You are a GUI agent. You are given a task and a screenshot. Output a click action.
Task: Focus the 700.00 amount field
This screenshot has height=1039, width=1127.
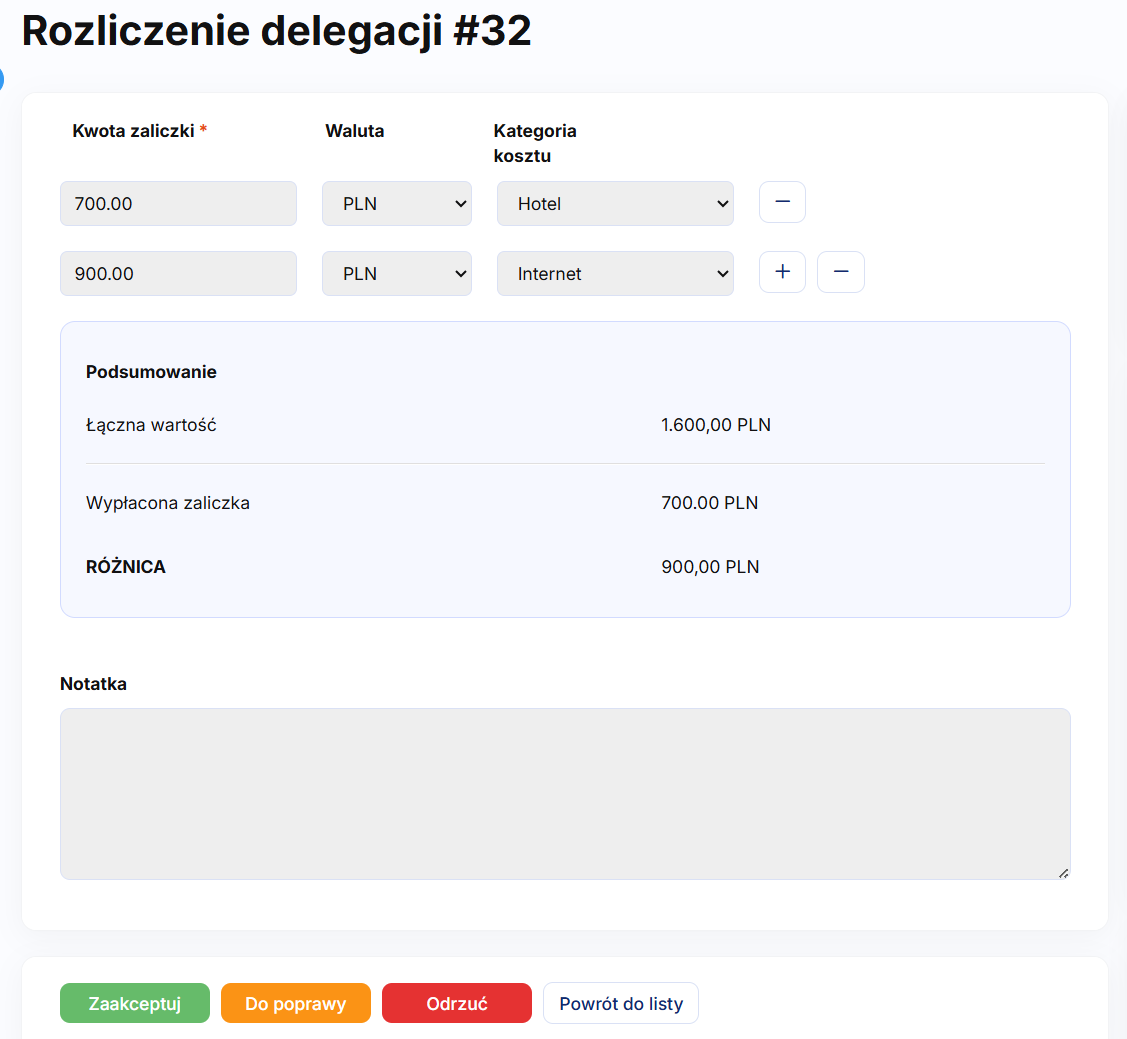pyautogui.click(x=178, y=204)
